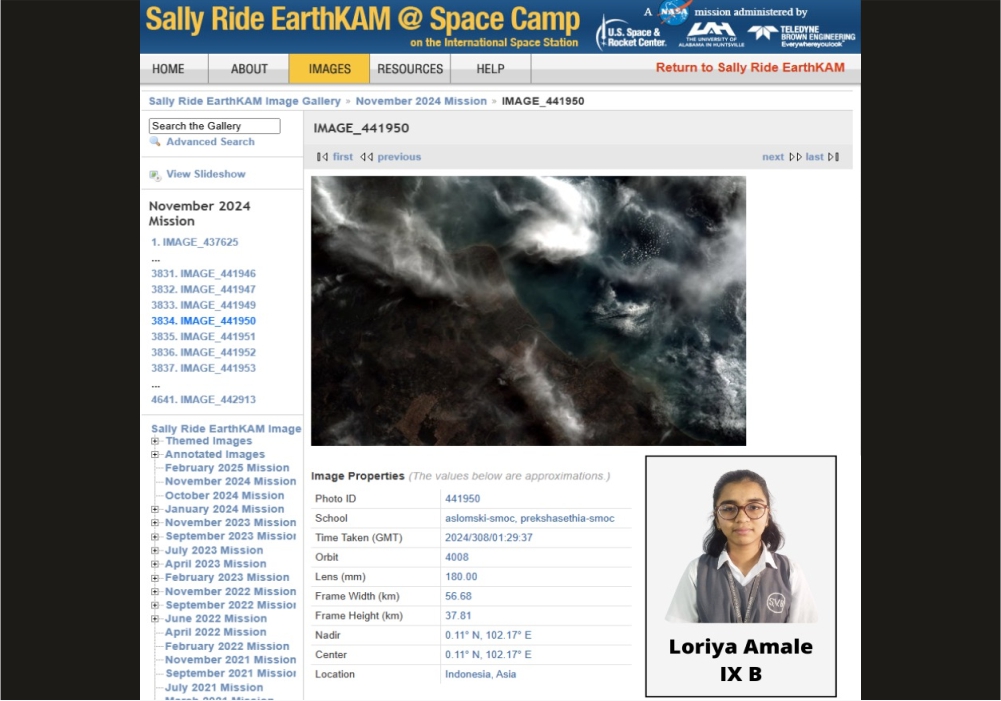1001x701 pixels.
Task: Click the previous double-arrow icon
Action: click(x=366, y=157)
